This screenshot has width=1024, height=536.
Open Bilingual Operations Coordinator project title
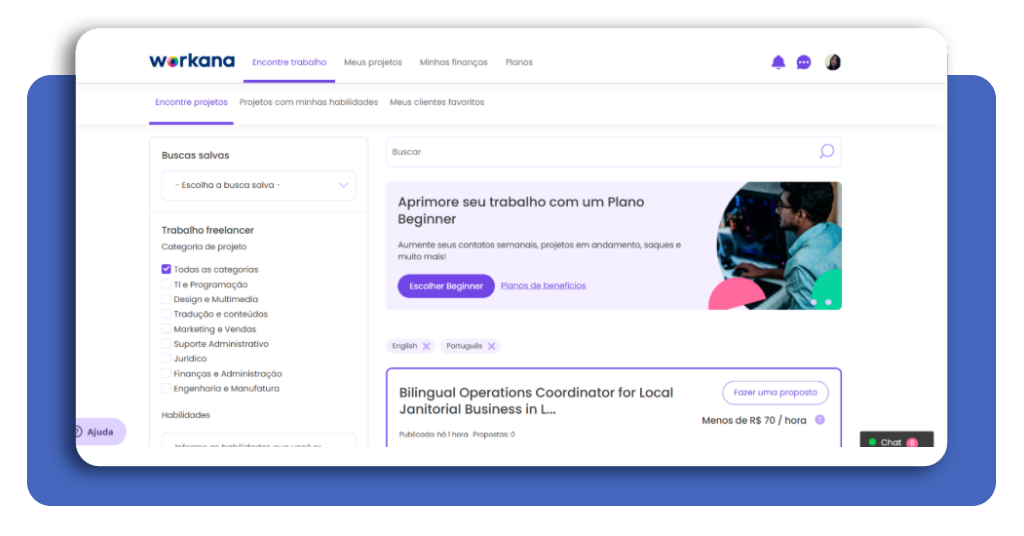click(x=536, y=401)
